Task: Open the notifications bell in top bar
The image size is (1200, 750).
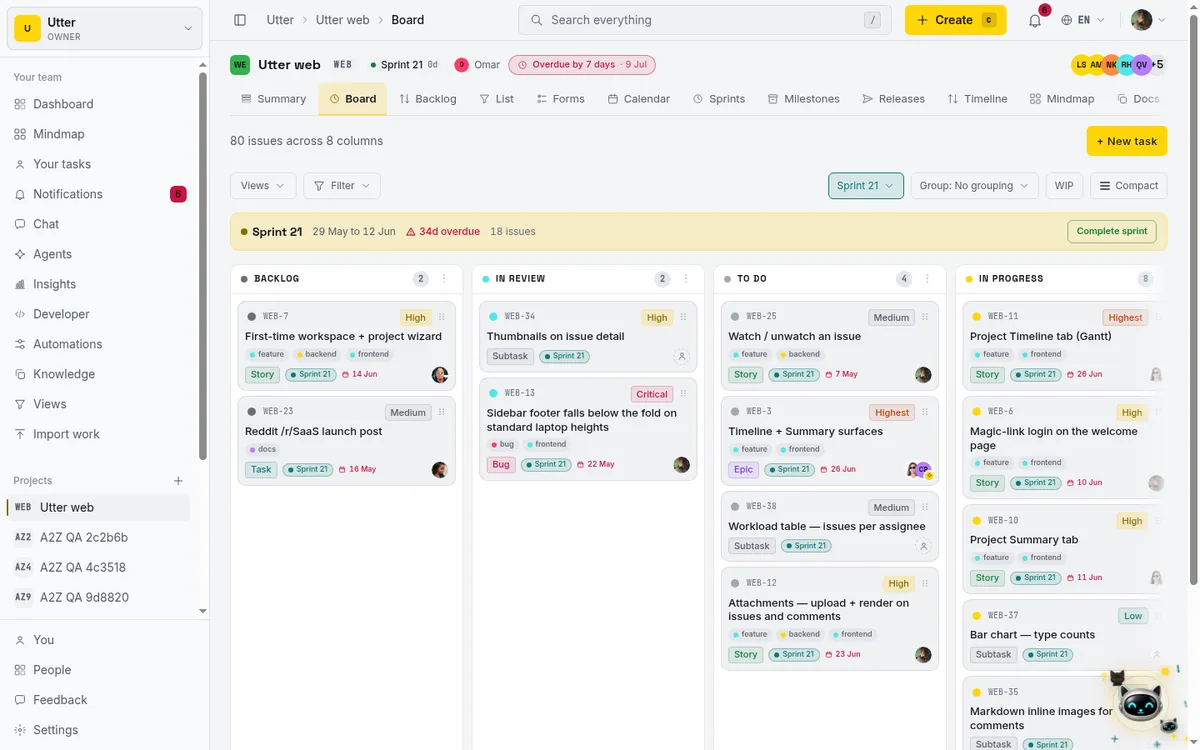Action: (1035, 20)
